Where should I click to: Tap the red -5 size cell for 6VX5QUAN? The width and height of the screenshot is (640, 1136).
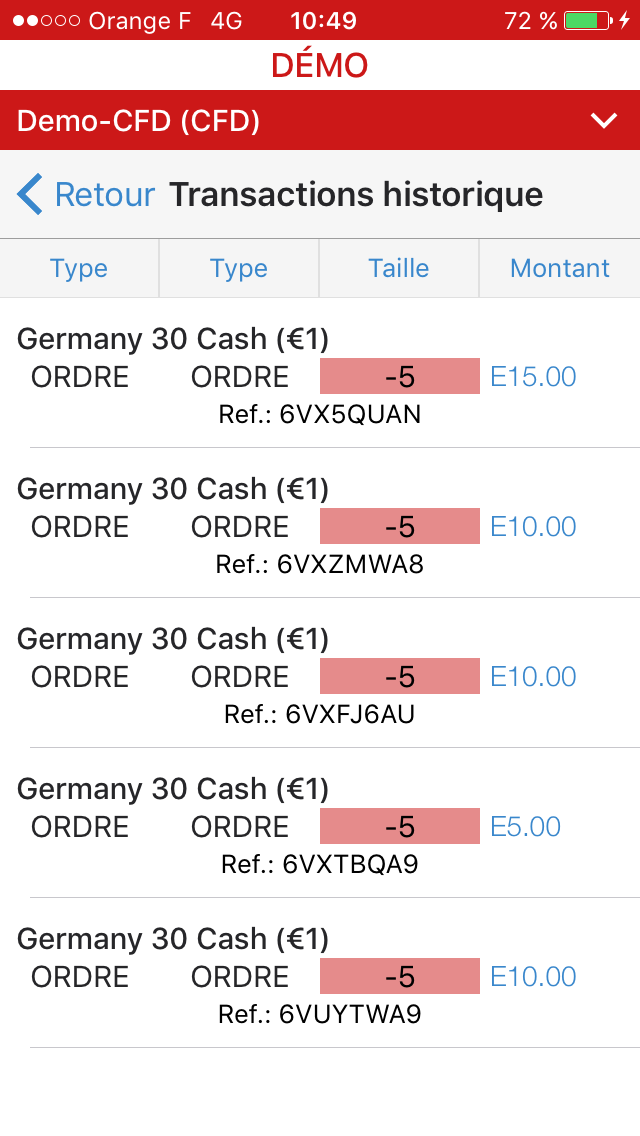(400, 377)
